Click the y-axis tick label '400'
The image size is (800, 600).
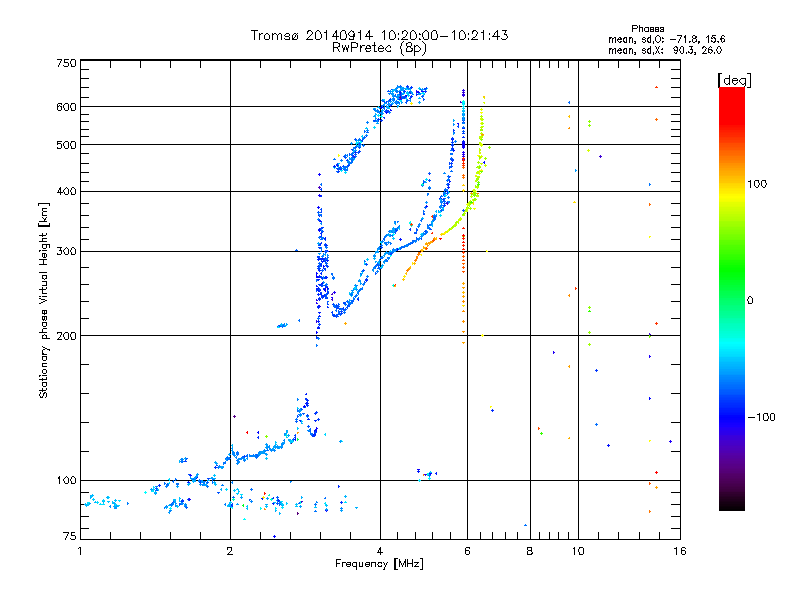(x=66, y=191)
